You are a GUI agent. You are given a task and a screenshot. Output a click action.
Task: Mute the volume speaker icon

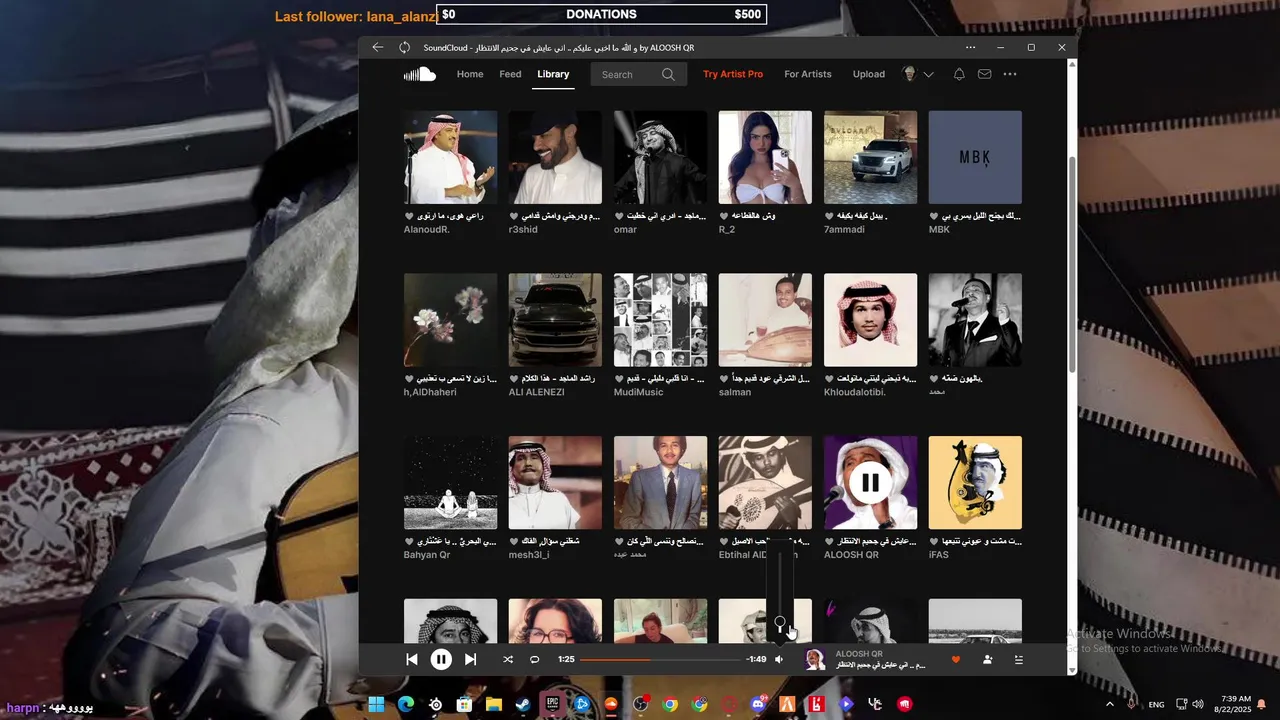click(779, 659)
